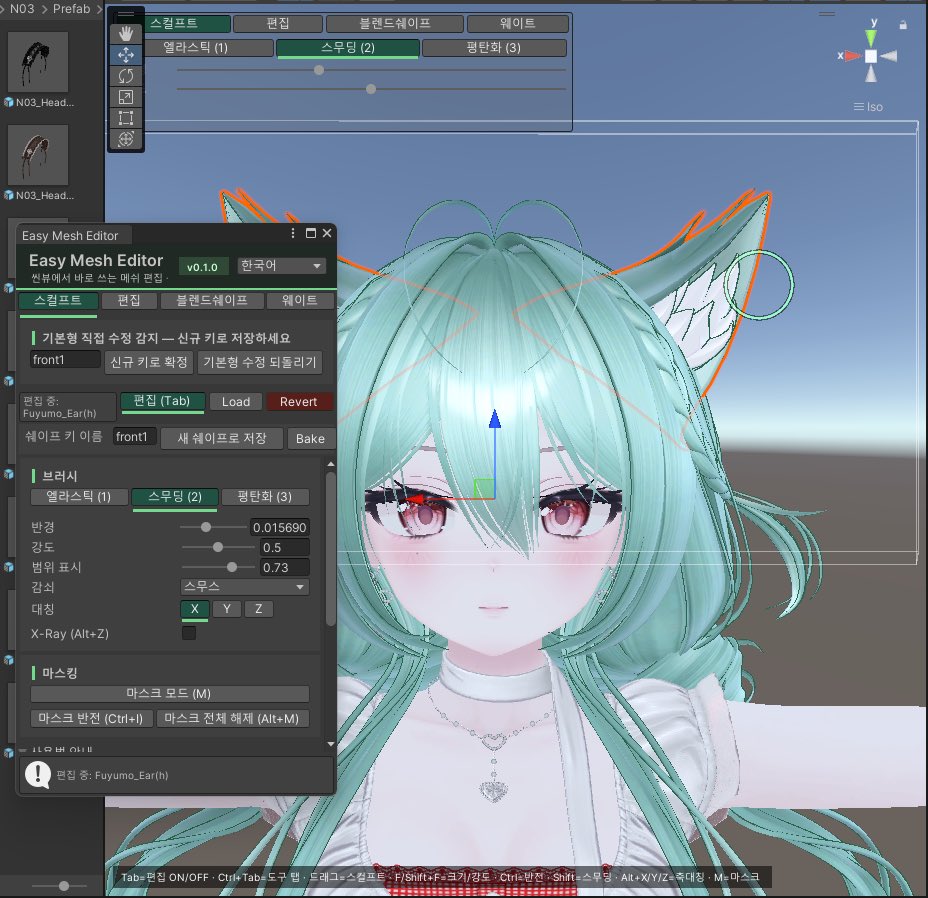The width and height of the screenshot is (928, 898).
Task: Open the 웨이트 tab in editor window
Action: [x=299, y=300]
